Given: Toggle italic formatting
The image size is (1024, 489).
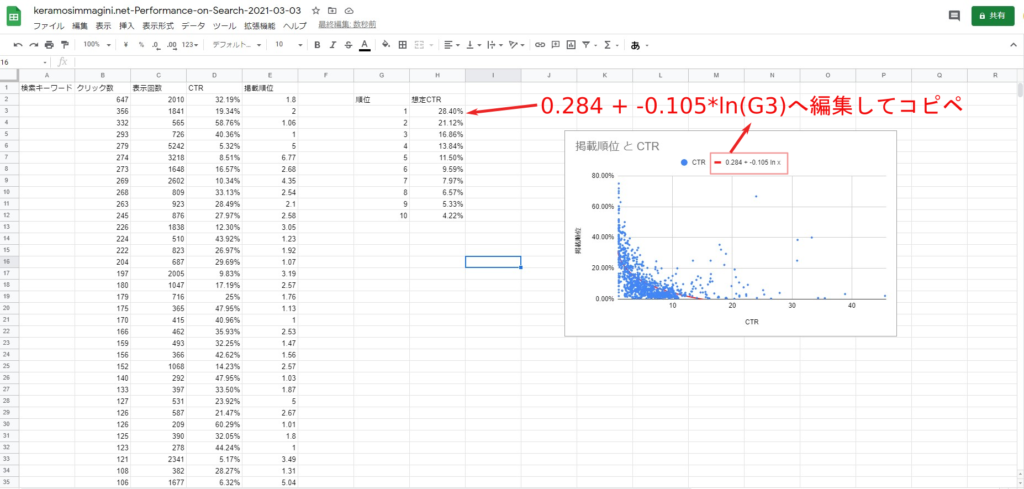Looking at the screenshot, I should [333, 45].
